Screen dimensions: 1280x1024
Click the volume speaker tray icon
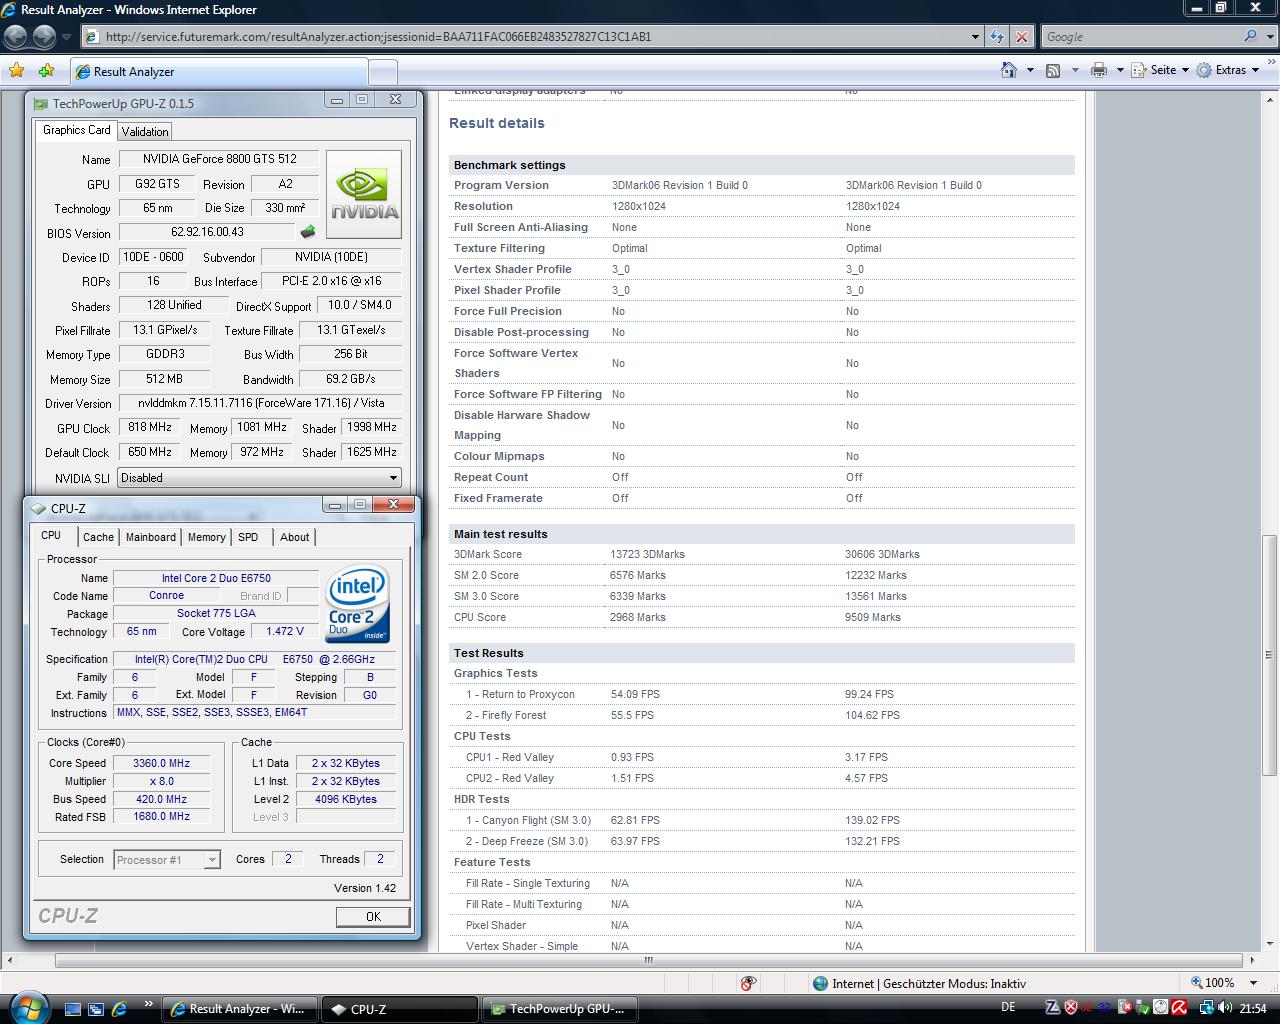pyautogui.click(x=1225, y=1007)
